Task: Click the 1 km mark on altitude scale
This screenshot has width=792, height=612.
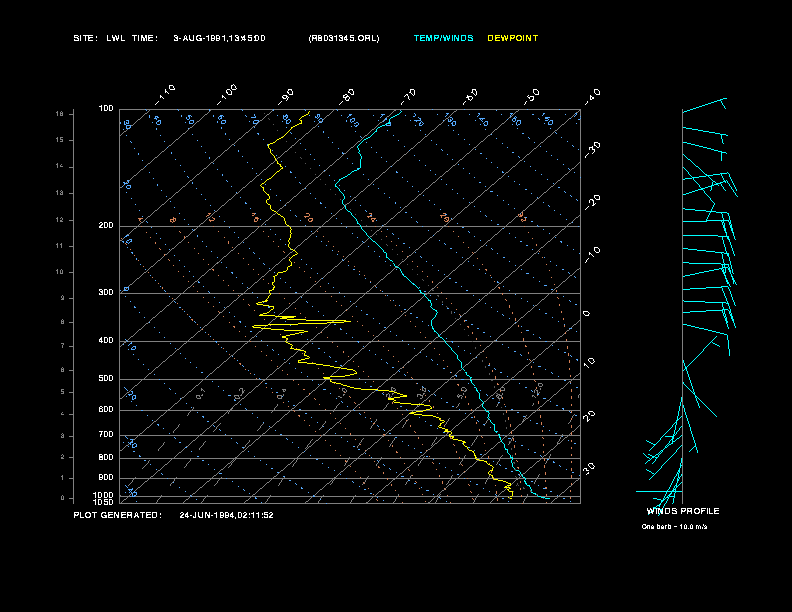Action: 63,478
